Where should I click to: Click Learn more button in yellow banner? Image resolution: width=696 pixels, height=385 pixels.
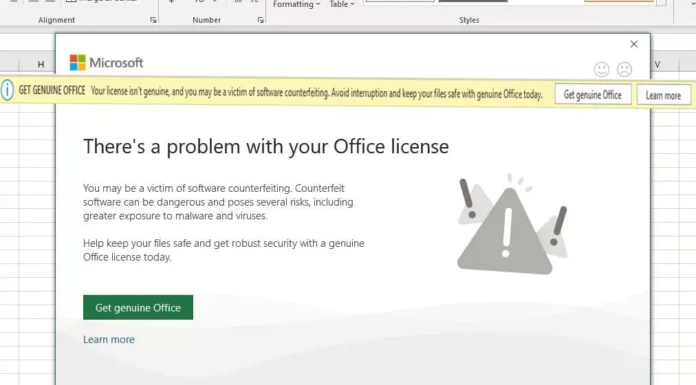pyautogui.click(x=663, y=95)
